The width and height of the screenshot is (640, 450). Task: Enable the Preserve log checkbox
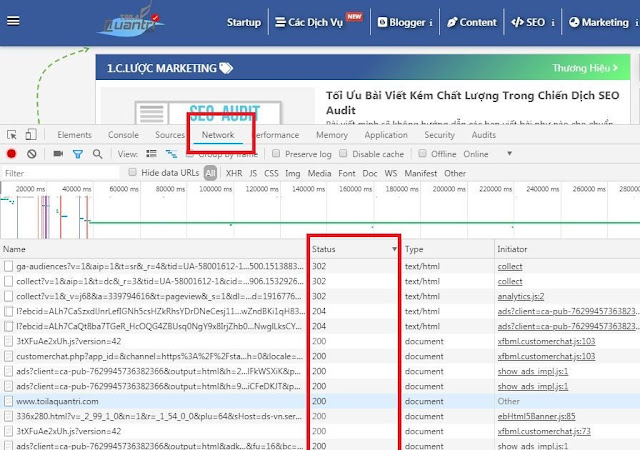[276, 154]
